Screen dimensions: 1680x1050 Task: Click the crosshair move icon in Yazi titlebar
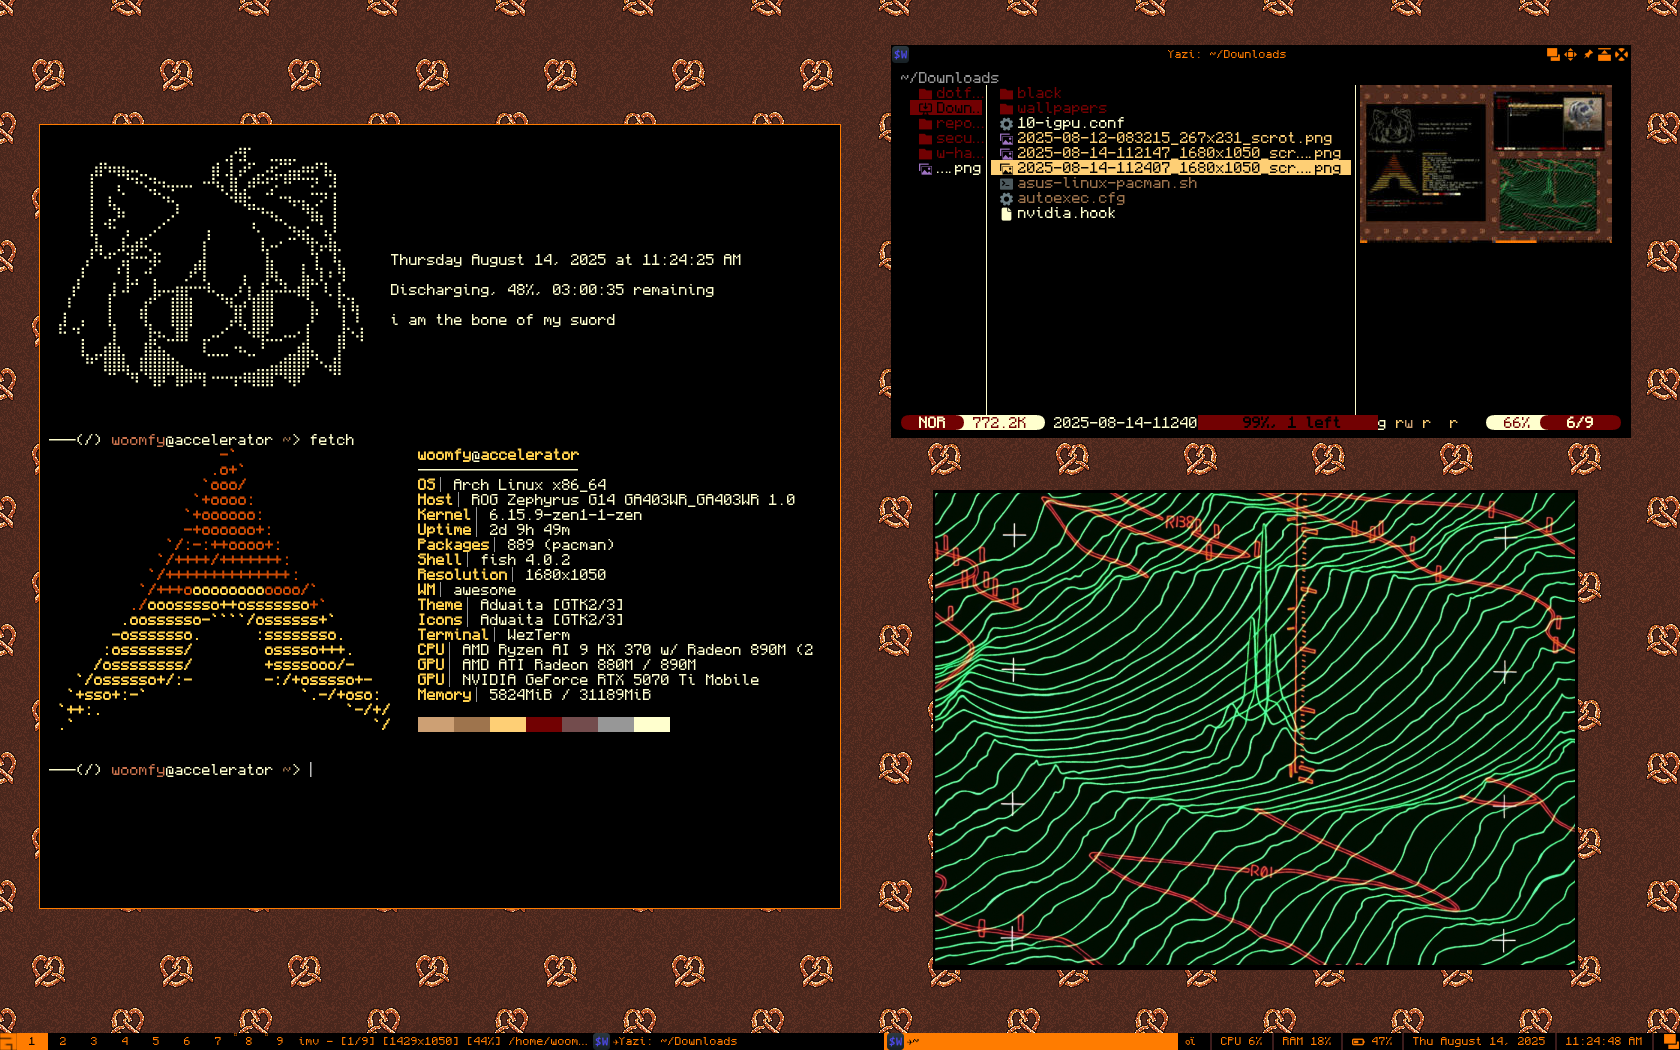(1570, 55)
